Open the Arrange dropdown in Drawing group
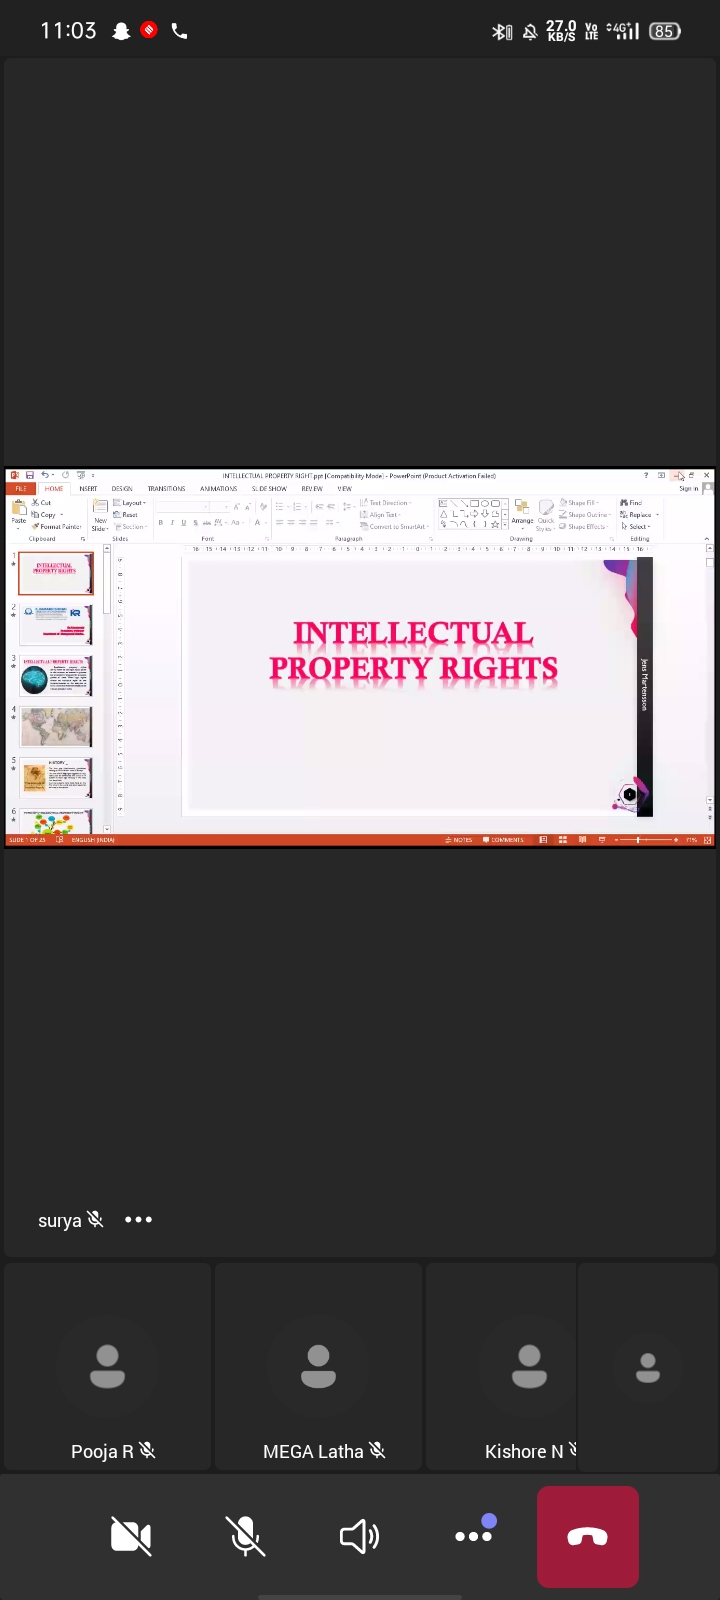The width and height of the screenshot is (720, 1600). pos(522,513)
